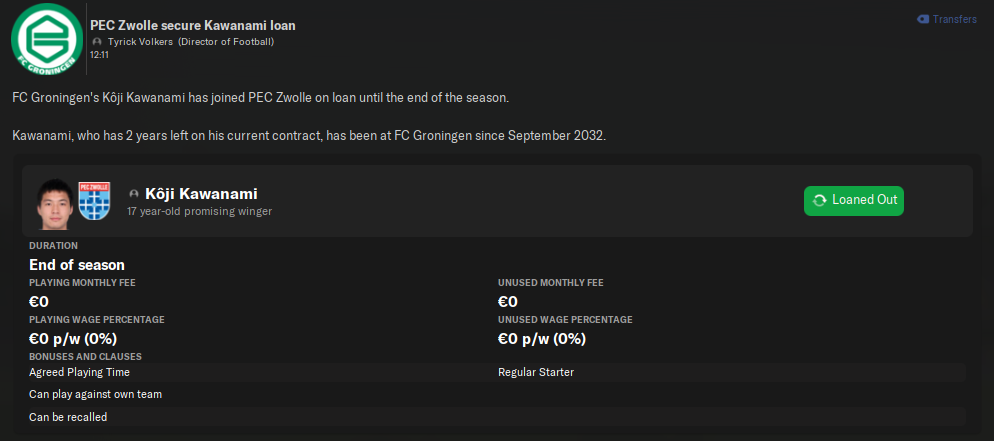This screenshot has width=994, height=441.
Task: Click the headline PEC Zwolle secure Kawanami loan
Action: point(192,25)
